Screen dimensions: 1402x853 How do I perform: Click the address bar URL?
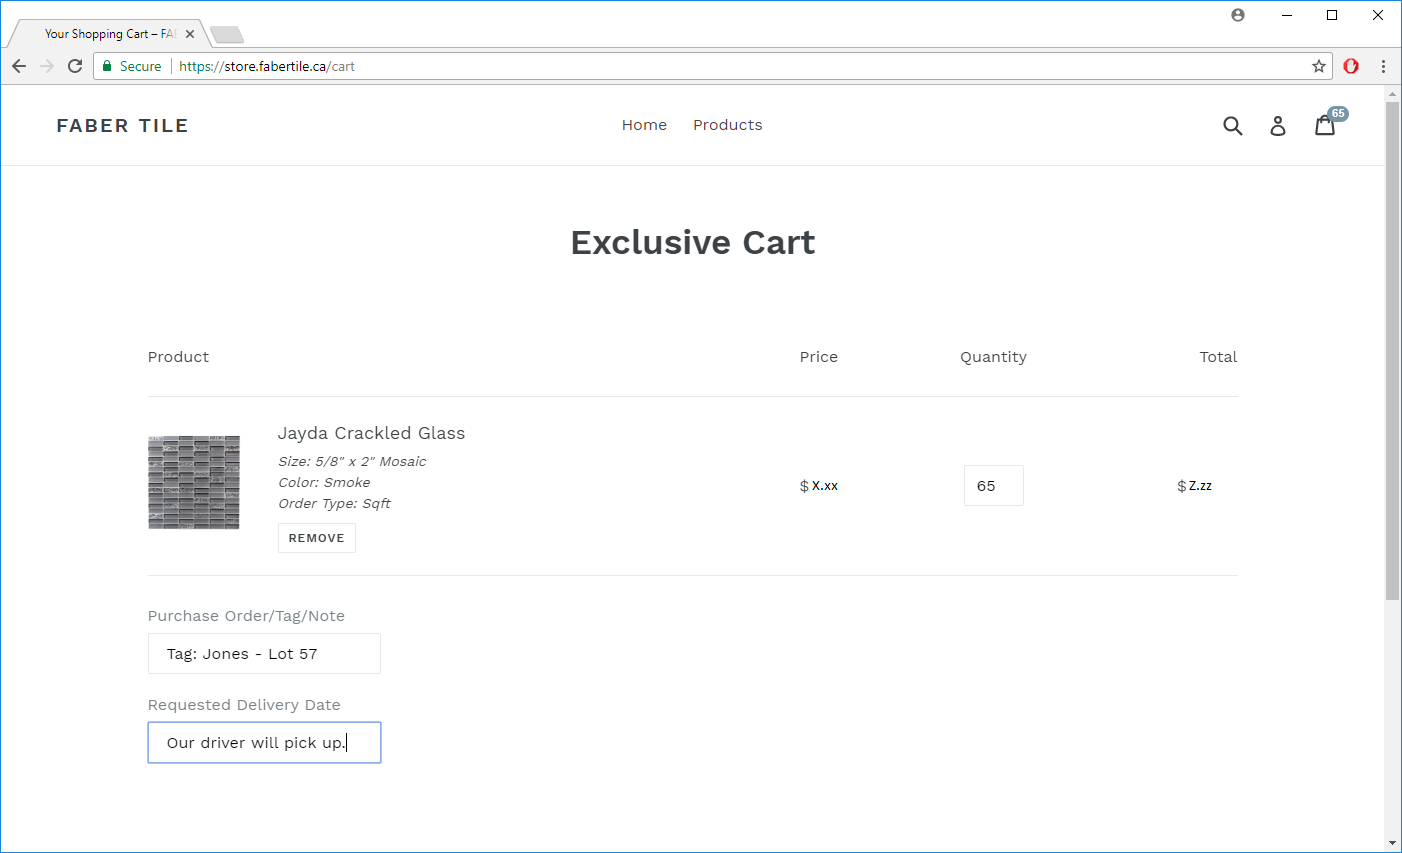pyautogui.click(x=267, y=66)
